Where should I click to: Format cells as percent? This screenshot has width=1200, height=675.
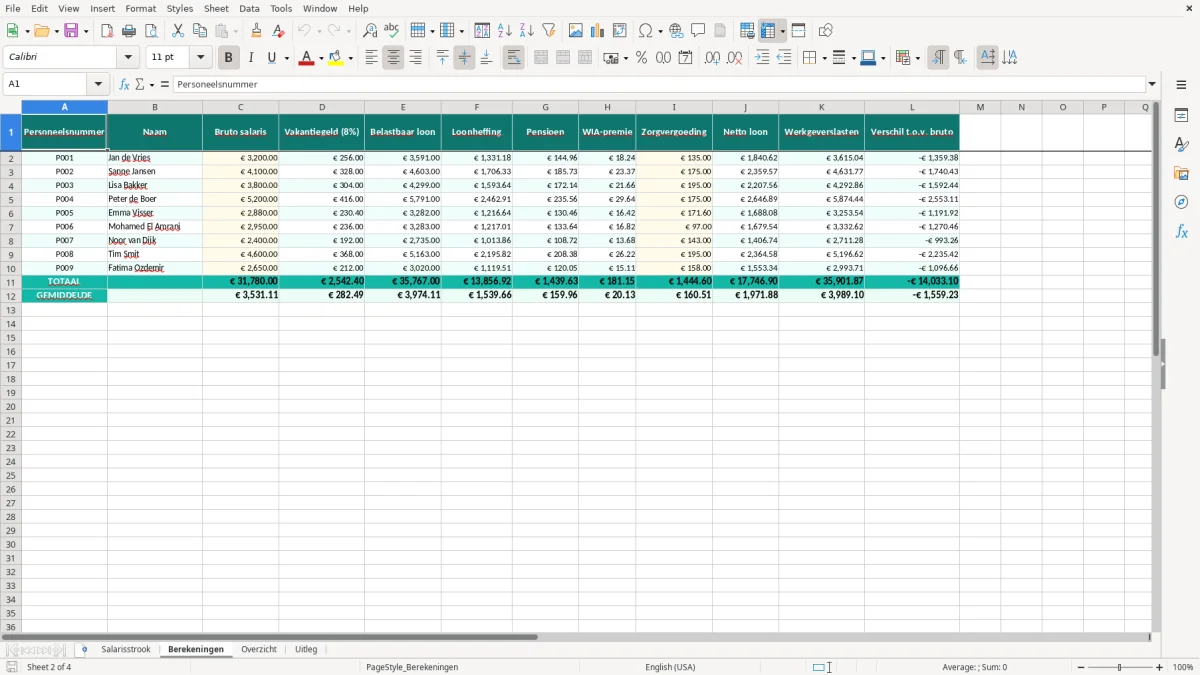(x=641, y=58)
